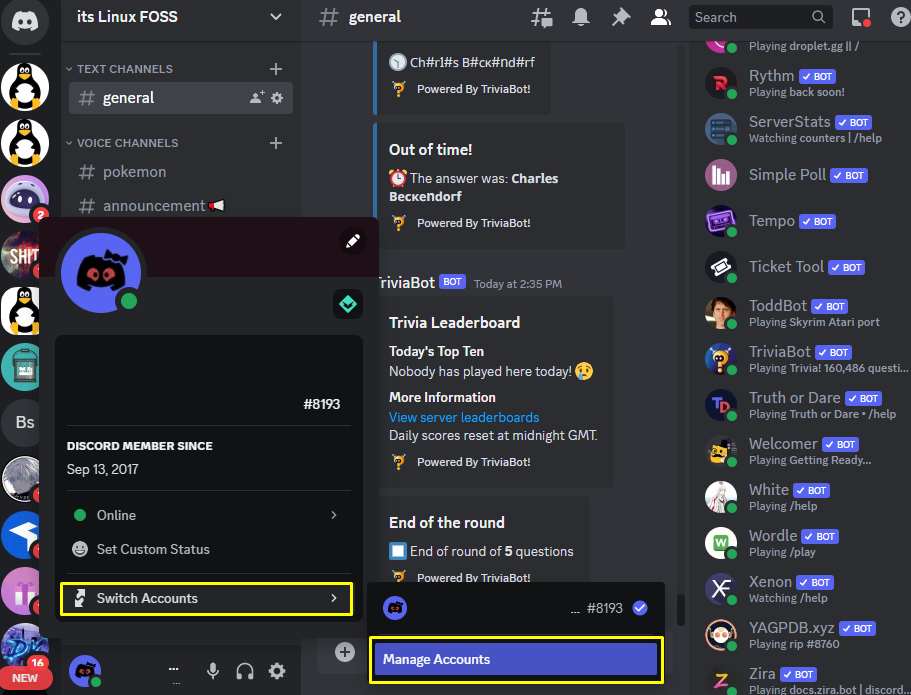This screenshot has height=695, width=911.
Task: Open Welcomer bot member entry
Action: [804, 451]
